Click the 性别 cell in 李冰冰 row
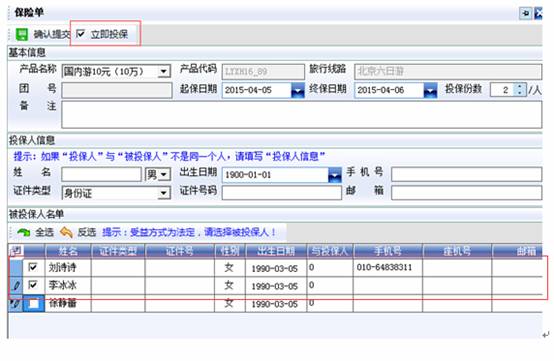This screenshot has height=361, width=554. (229, 285)
